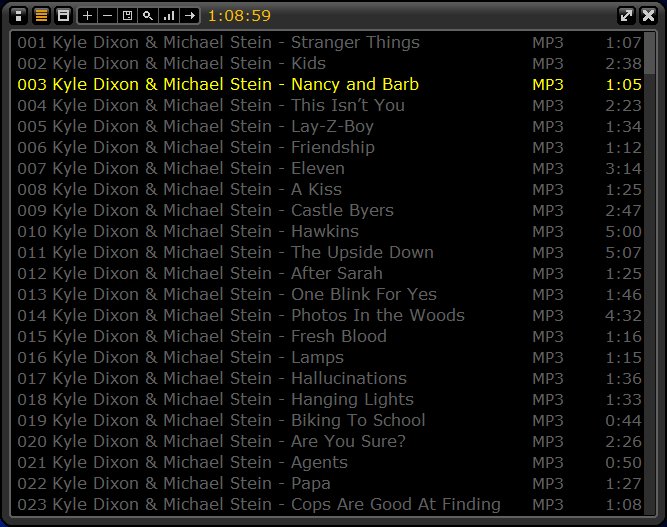Select track 018 Hanging Lights
The width and height of the screenshot is (667, 527).
pyautogui.click(x=327, y=399)
